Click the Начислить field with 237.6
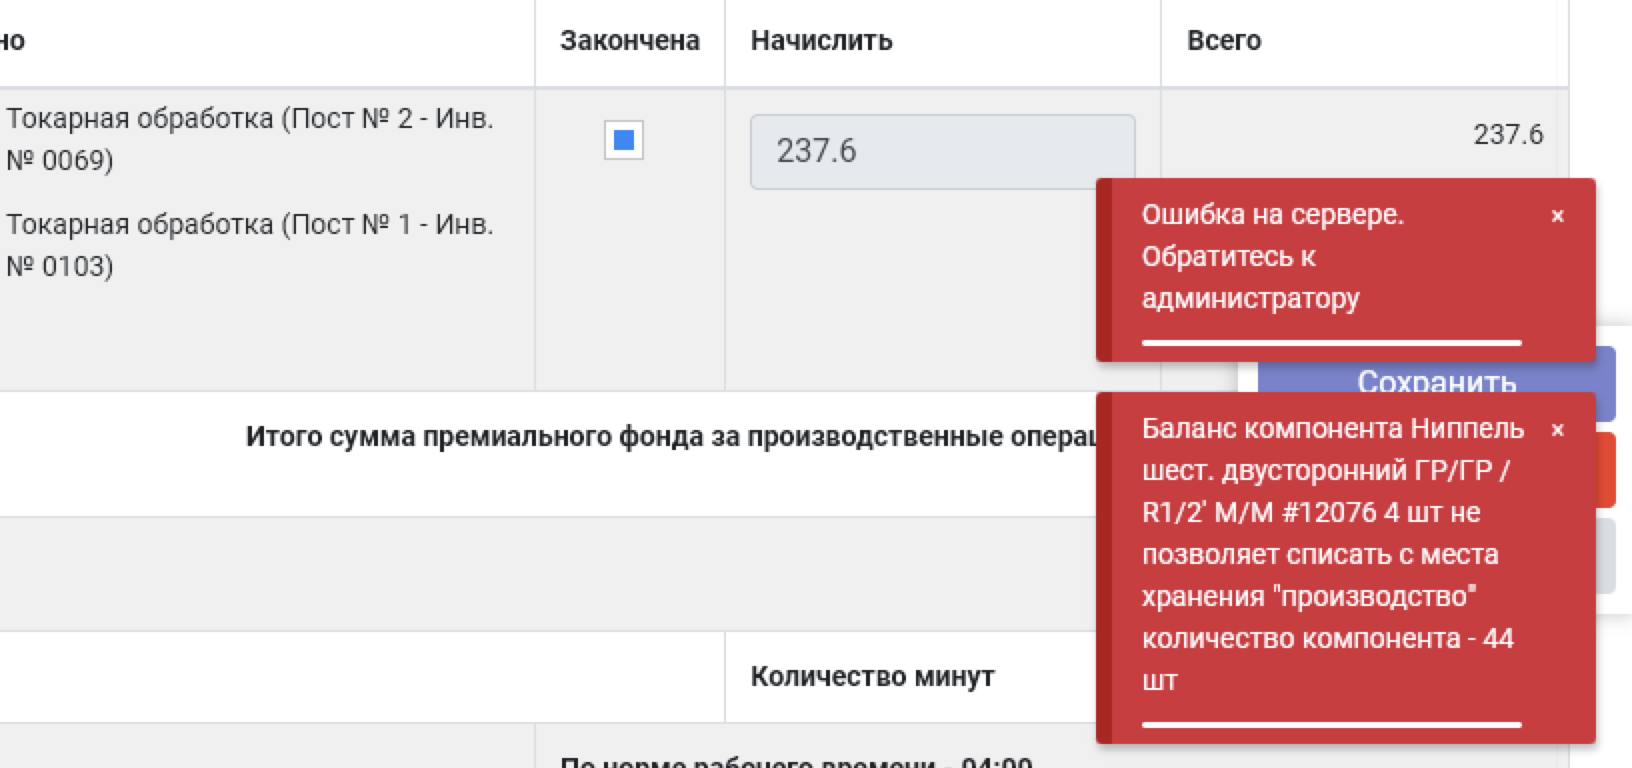Image resolution: width=1632 pixels, height=768 pixels. click(942, 151)
